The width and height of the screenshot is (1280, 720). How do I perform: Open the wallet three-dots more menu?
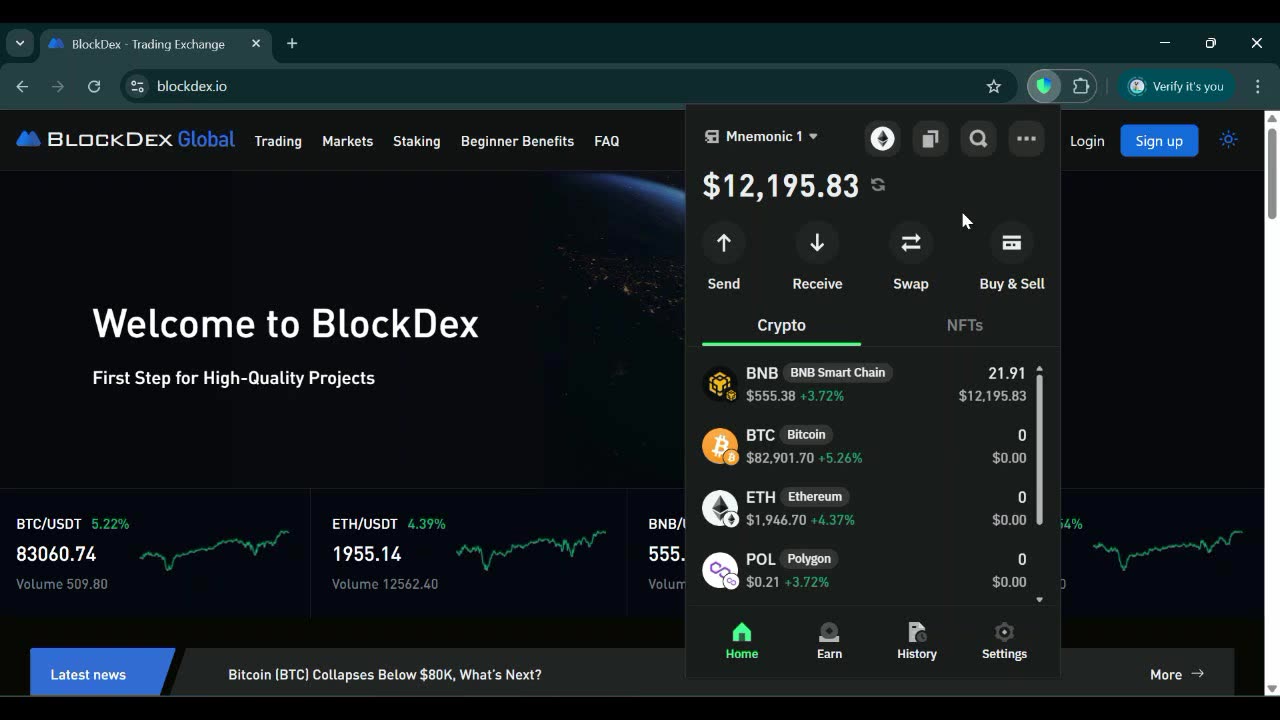coord(1026,139)
